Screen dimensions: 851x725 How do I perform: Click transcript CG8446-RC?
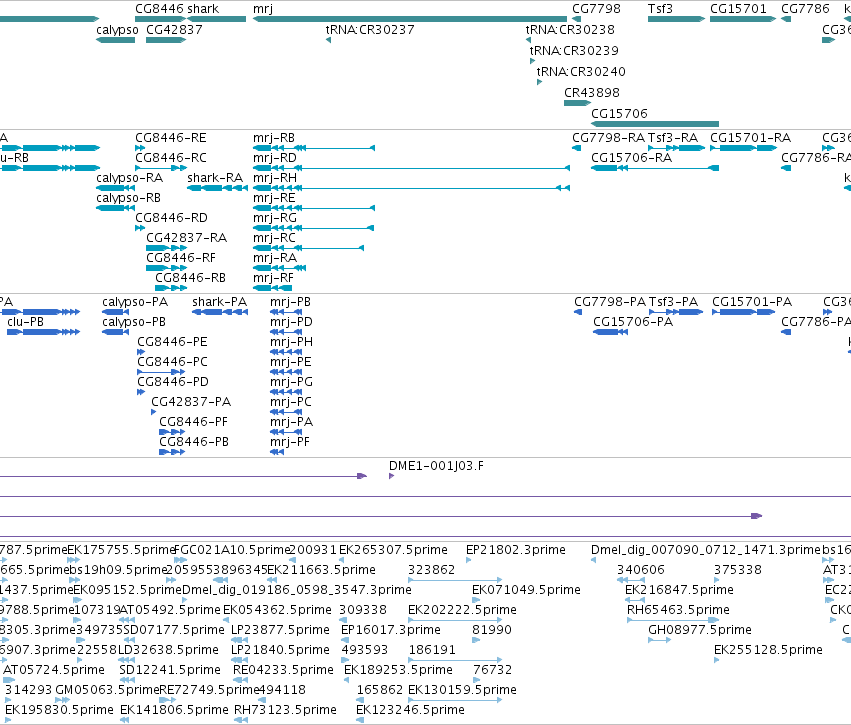[x=161, y=168]
